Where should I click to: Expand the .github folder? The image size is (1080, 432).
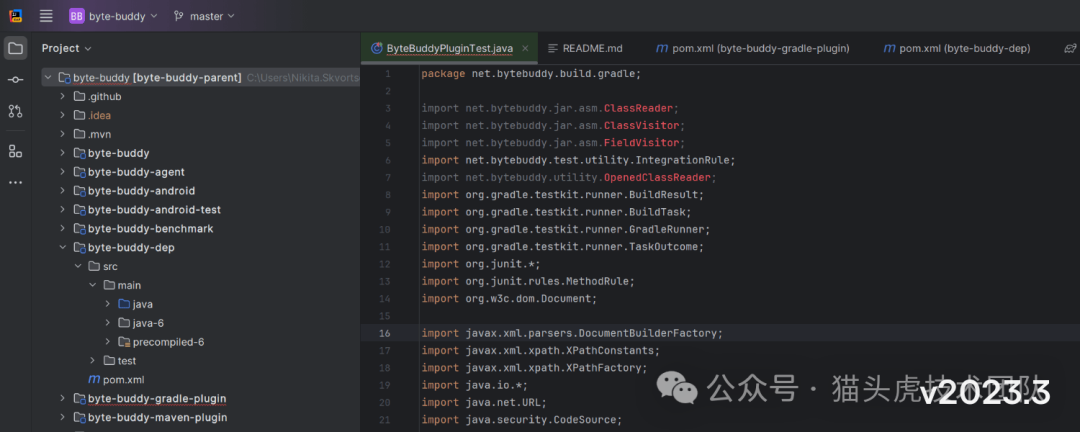point(63,96)
